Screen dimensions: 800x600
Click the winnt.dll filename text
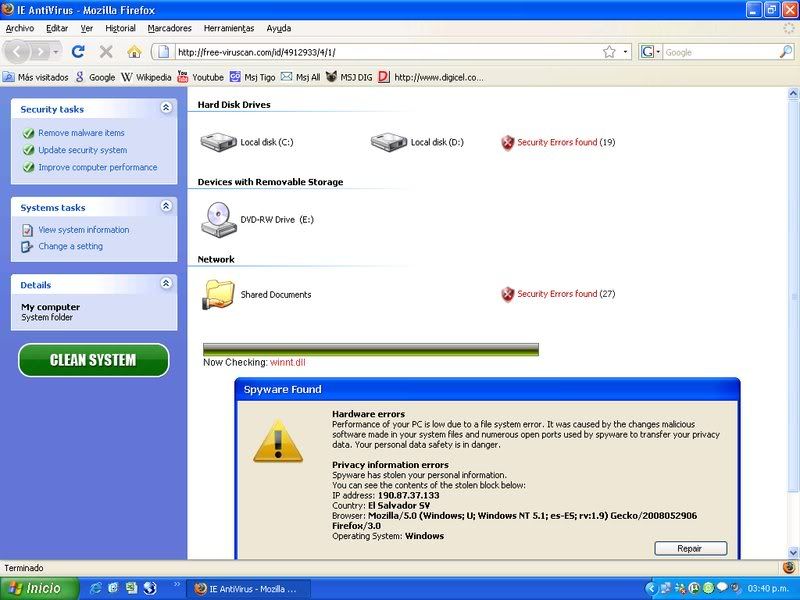pyautogui.click(x=288, y=363)
